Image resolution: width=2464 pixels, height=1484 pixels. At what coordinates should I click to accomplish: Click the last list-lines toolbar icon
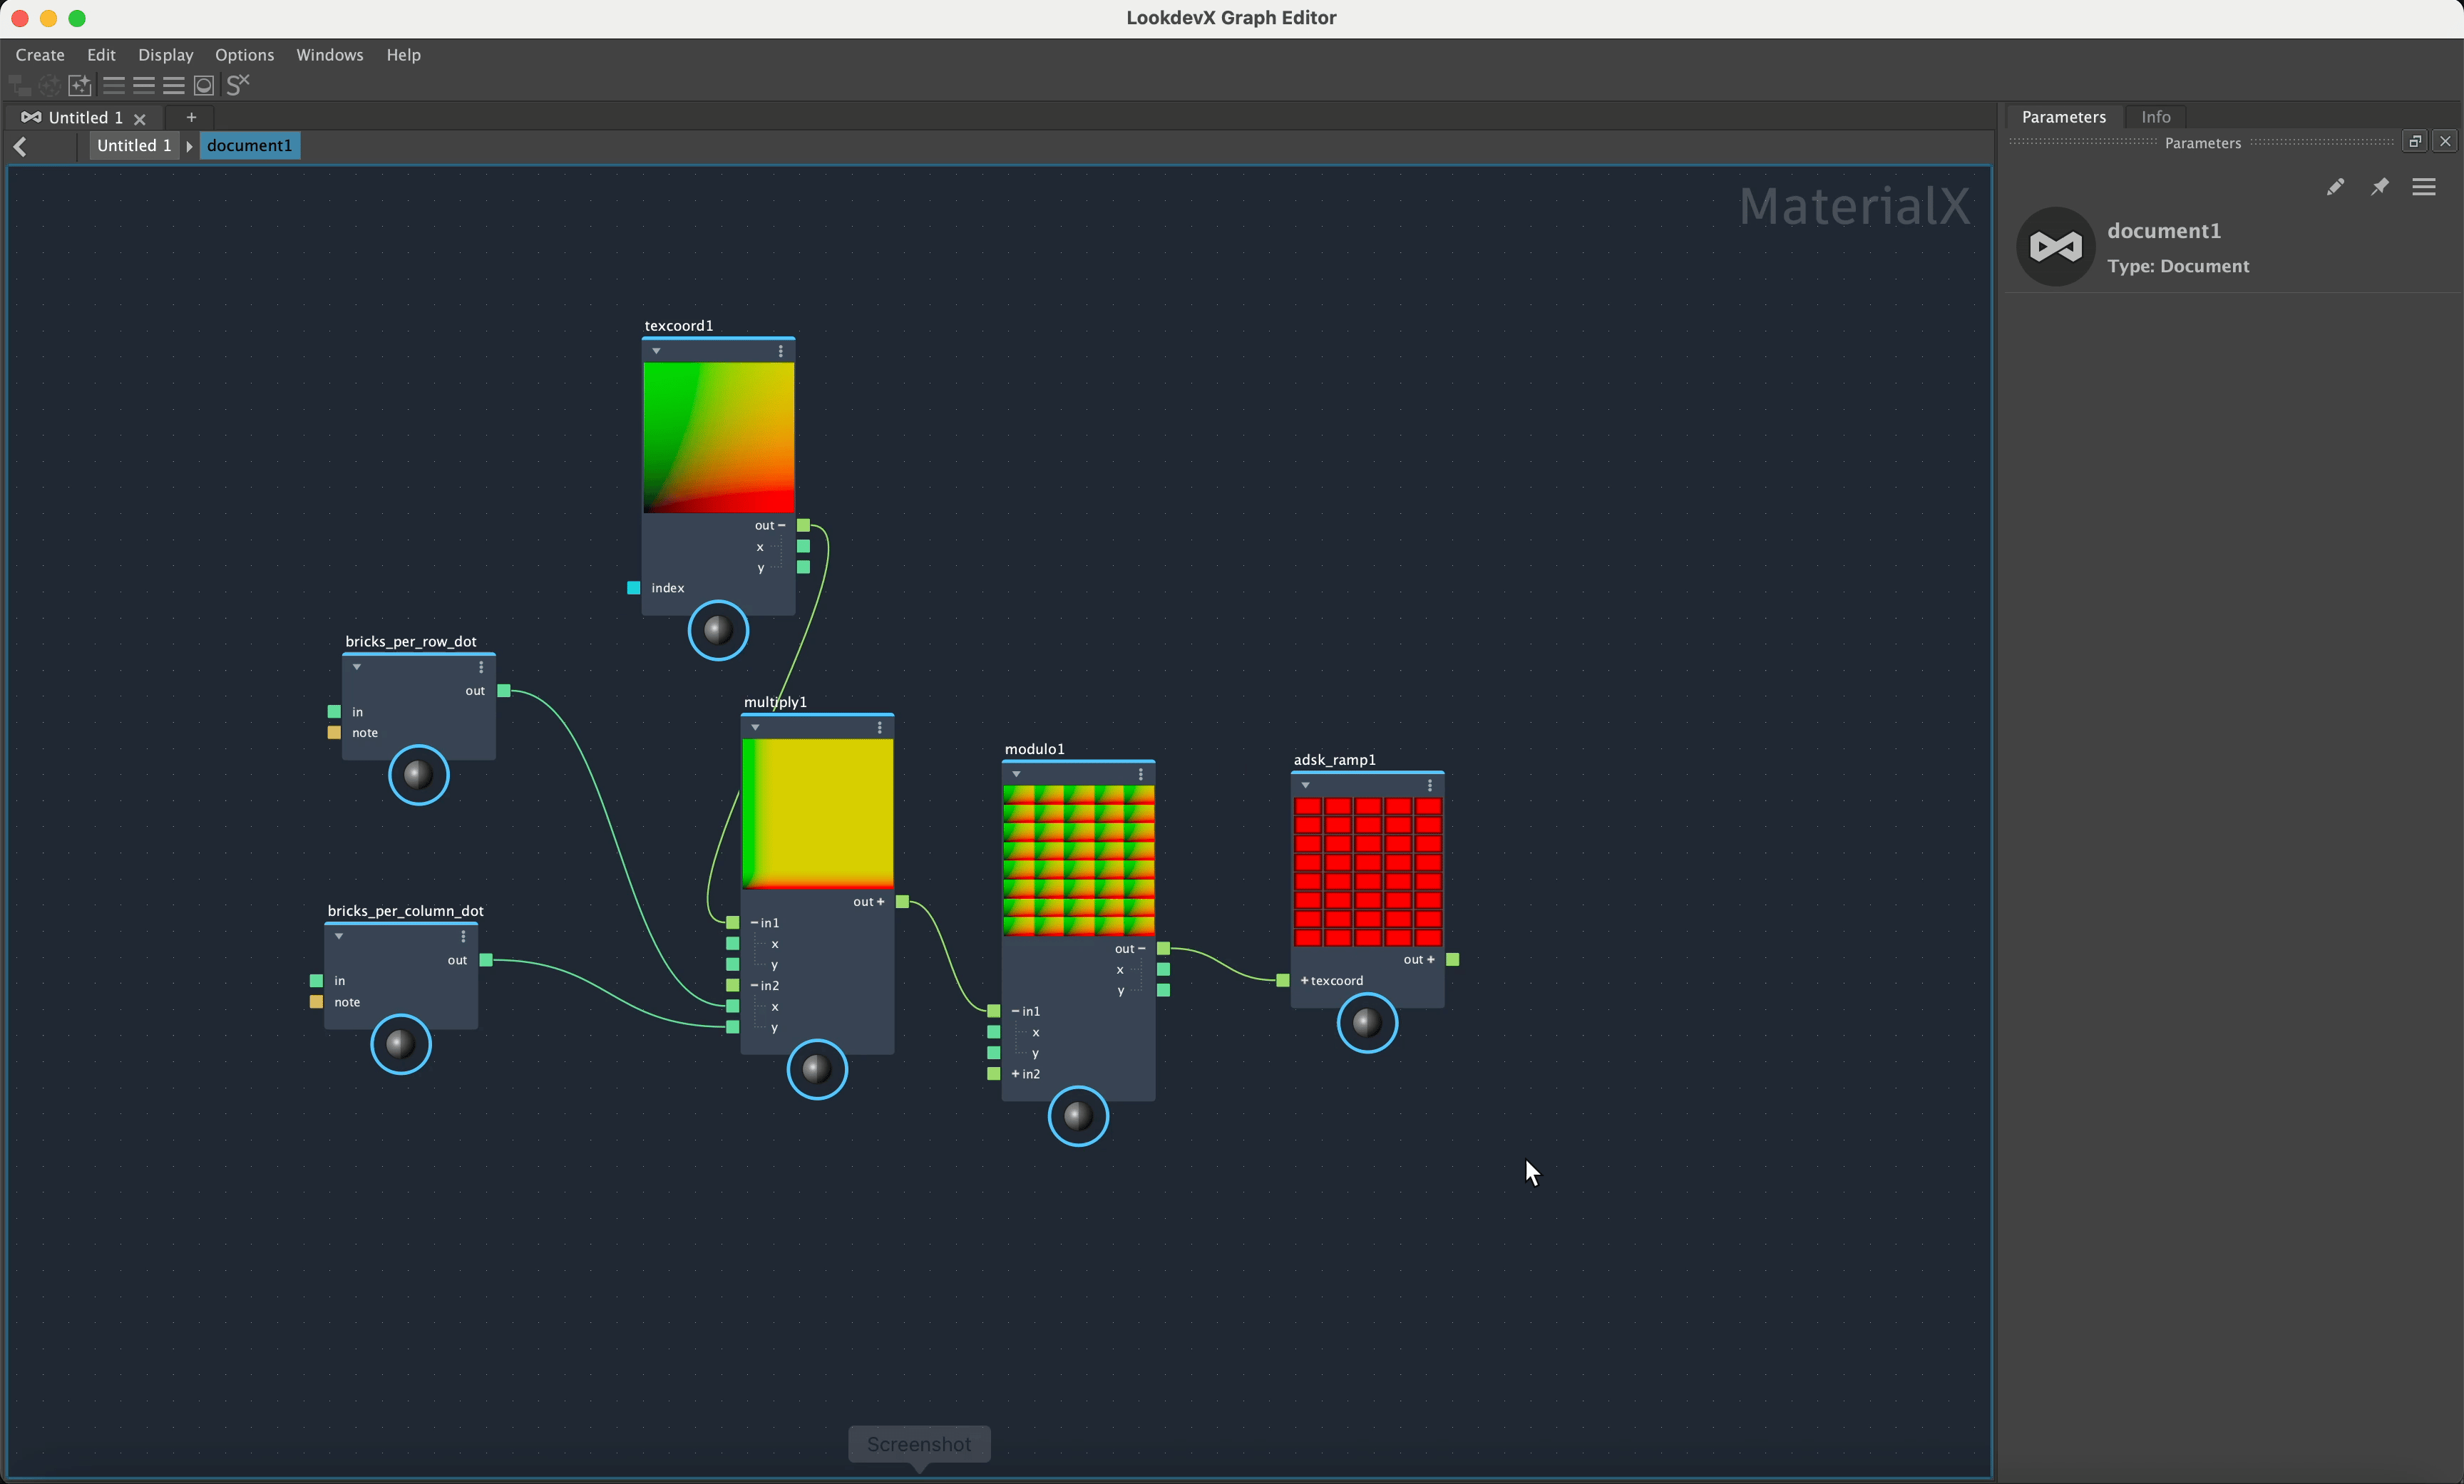pyautogui.click(x=174, y=85)
